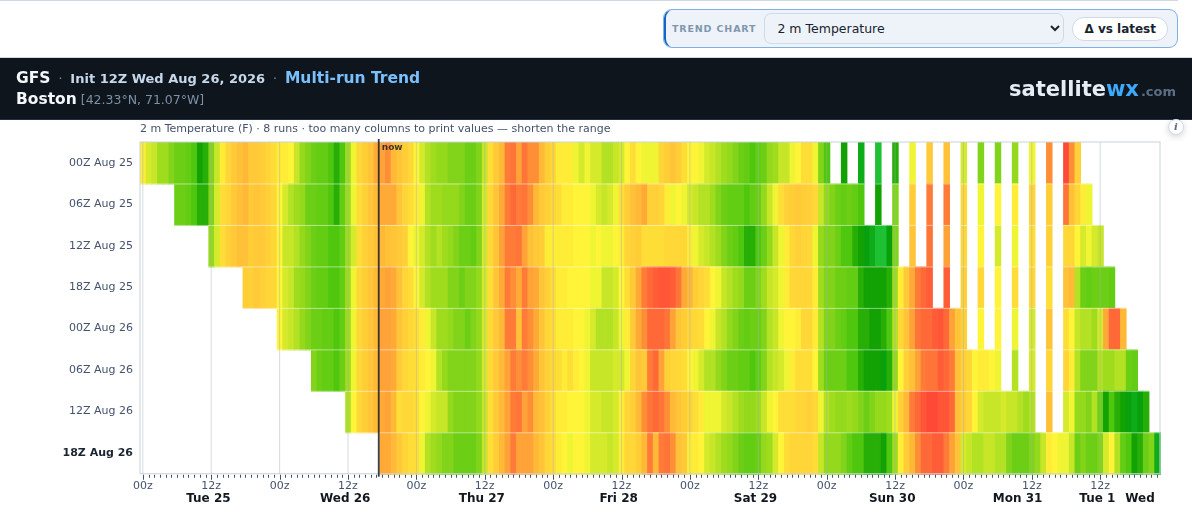Select the 00Z Aug 26 run label
The image size is (1192, 518).
click(x=101, y=327)
